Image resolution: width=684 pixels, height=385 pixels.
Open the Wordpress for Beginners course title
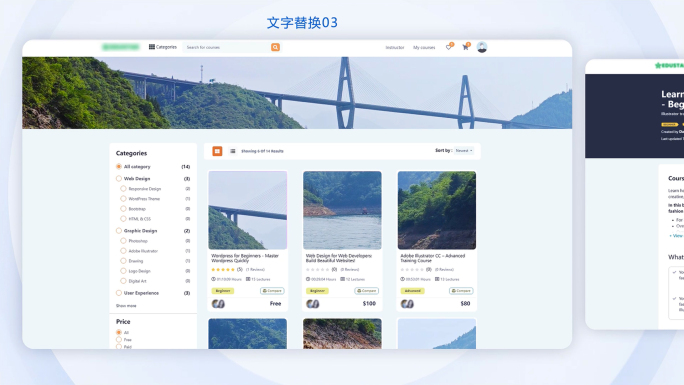pos(245,258)
